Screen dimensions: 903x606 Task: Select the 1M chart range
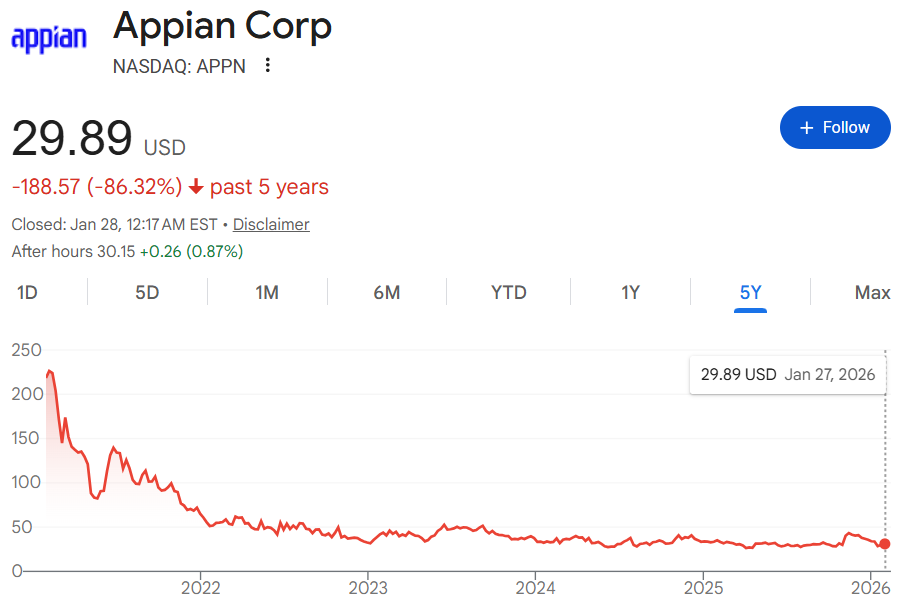pos(267,293)
